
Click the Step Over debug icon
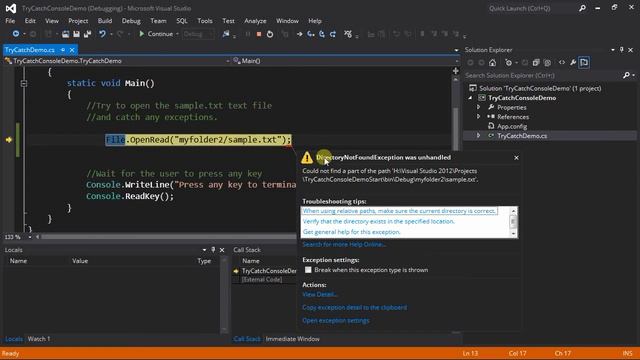pyautogui.click(x=322, y=34)
